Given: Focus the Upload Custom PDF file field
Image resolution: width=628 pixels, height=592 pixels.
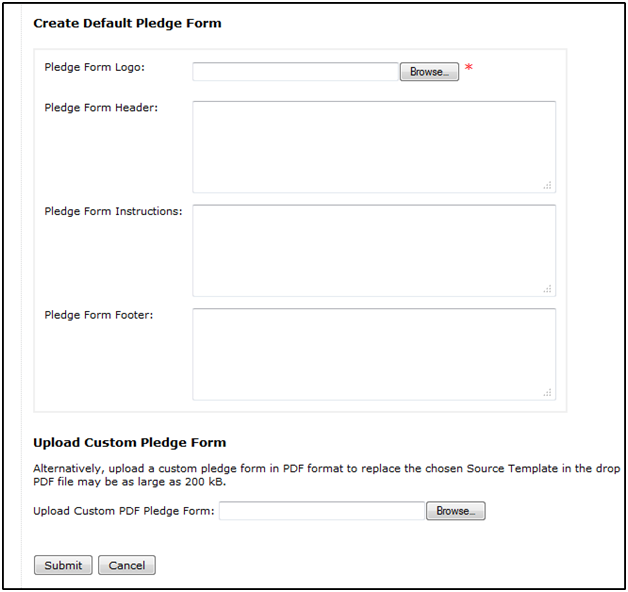Looking at the screenshot, I should coord(322,511).
